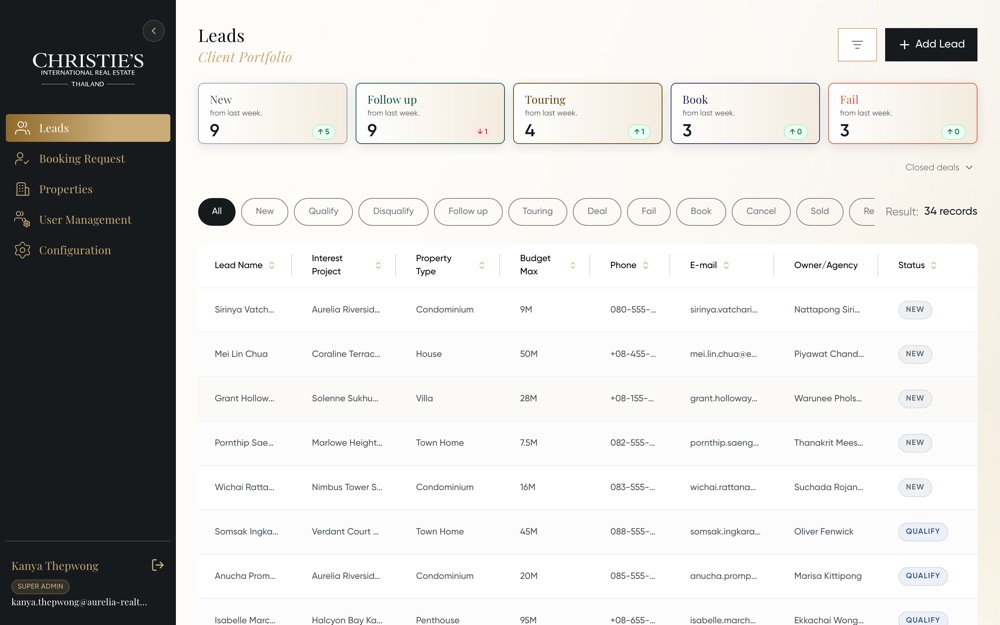The image size is (1000, 625).
Task: Open the Touring summary card
Action: click(587, 114)
